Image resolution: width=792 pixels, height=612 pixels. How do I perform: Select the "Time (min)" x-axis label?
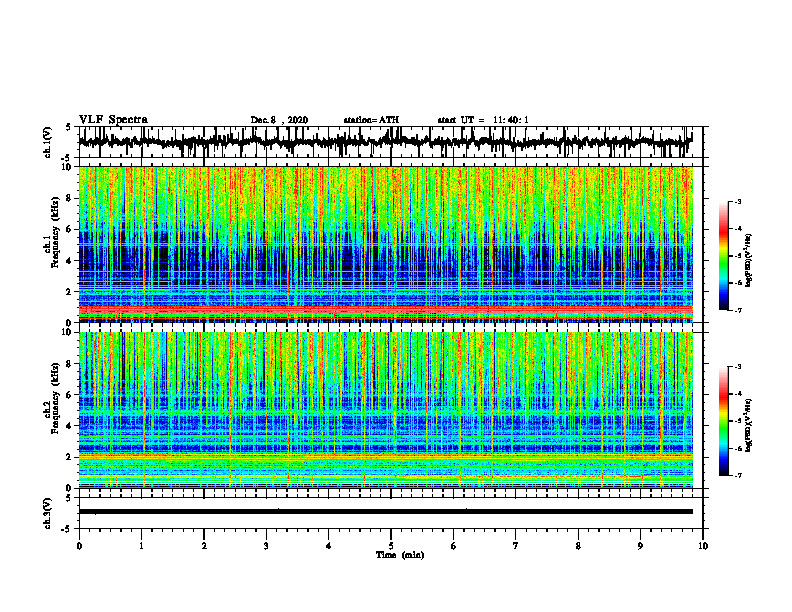coord(400,555)
